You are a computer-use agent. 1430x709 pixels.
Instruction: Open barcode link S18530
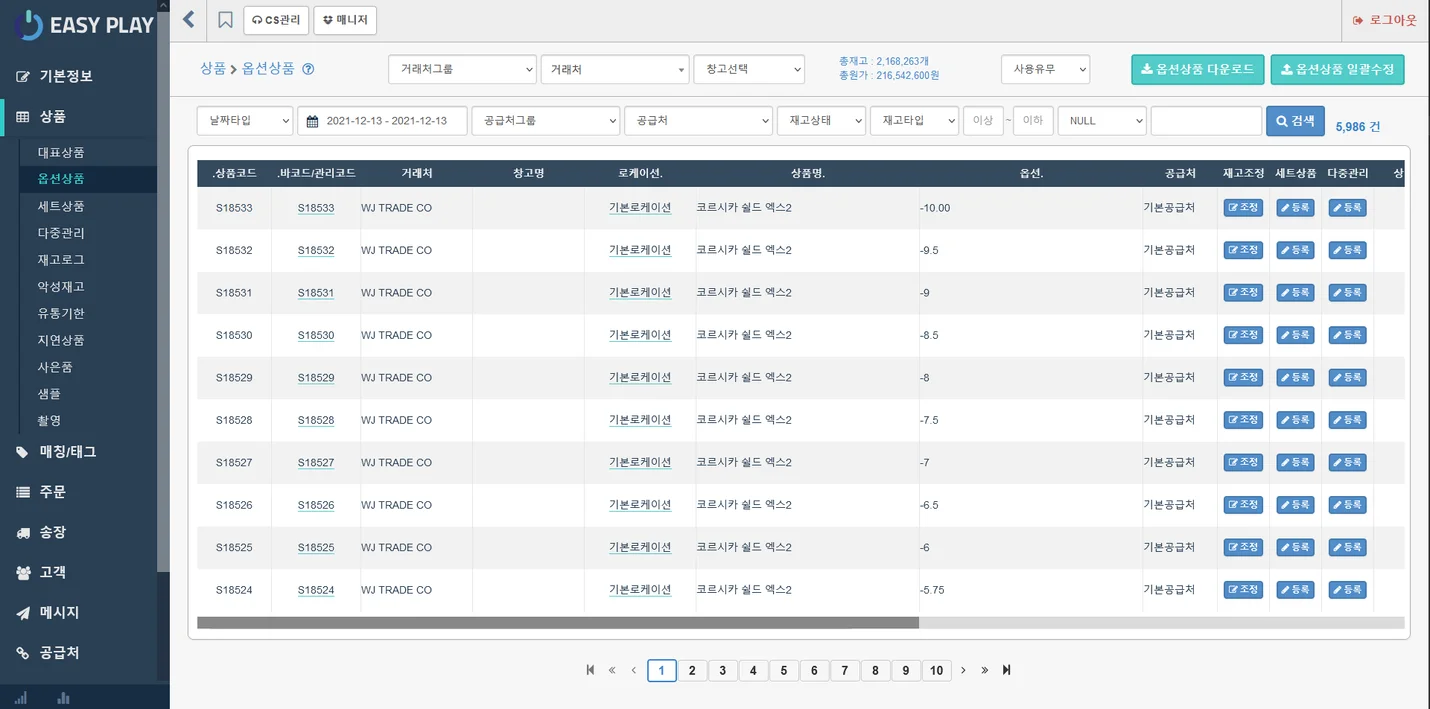click(316, 336)
